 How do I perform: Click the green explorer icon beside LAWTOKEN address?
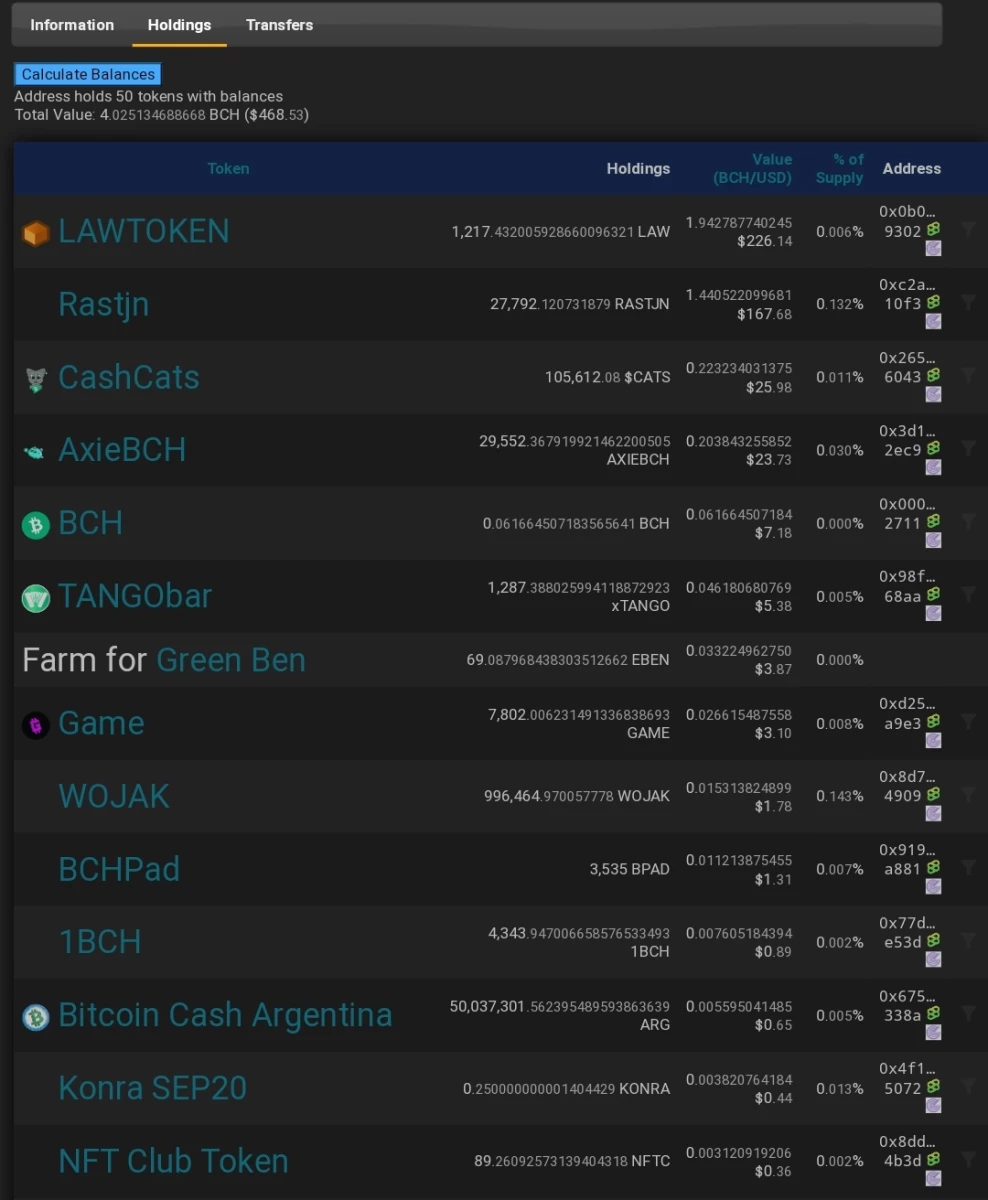click(x=933, y=229)
